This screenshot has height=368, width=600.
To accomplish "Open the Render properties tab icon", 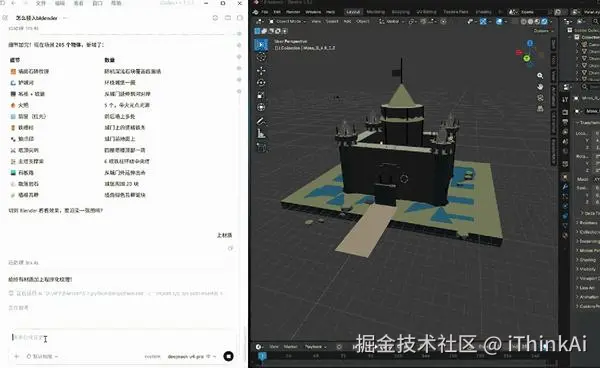I will coord(565,112).
